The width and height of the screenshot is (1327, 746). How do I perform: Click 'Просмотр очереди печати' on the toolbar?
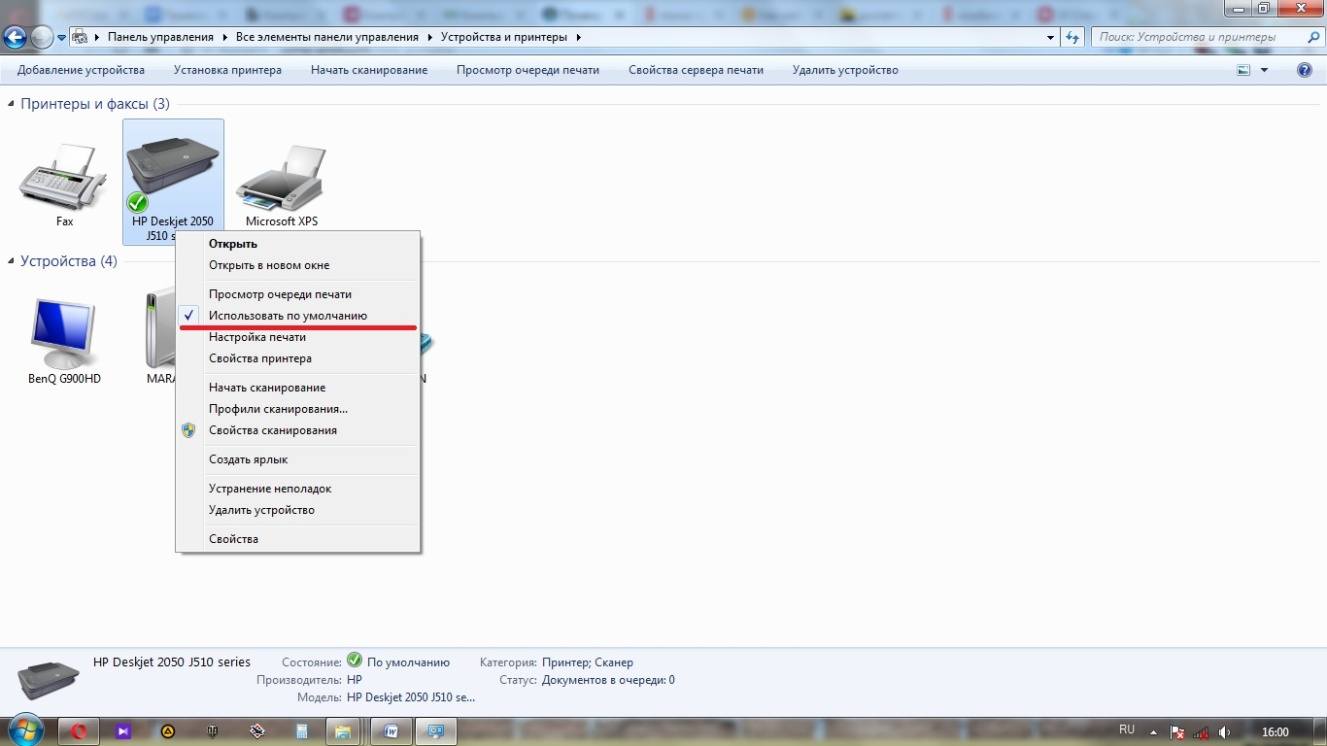528,70
